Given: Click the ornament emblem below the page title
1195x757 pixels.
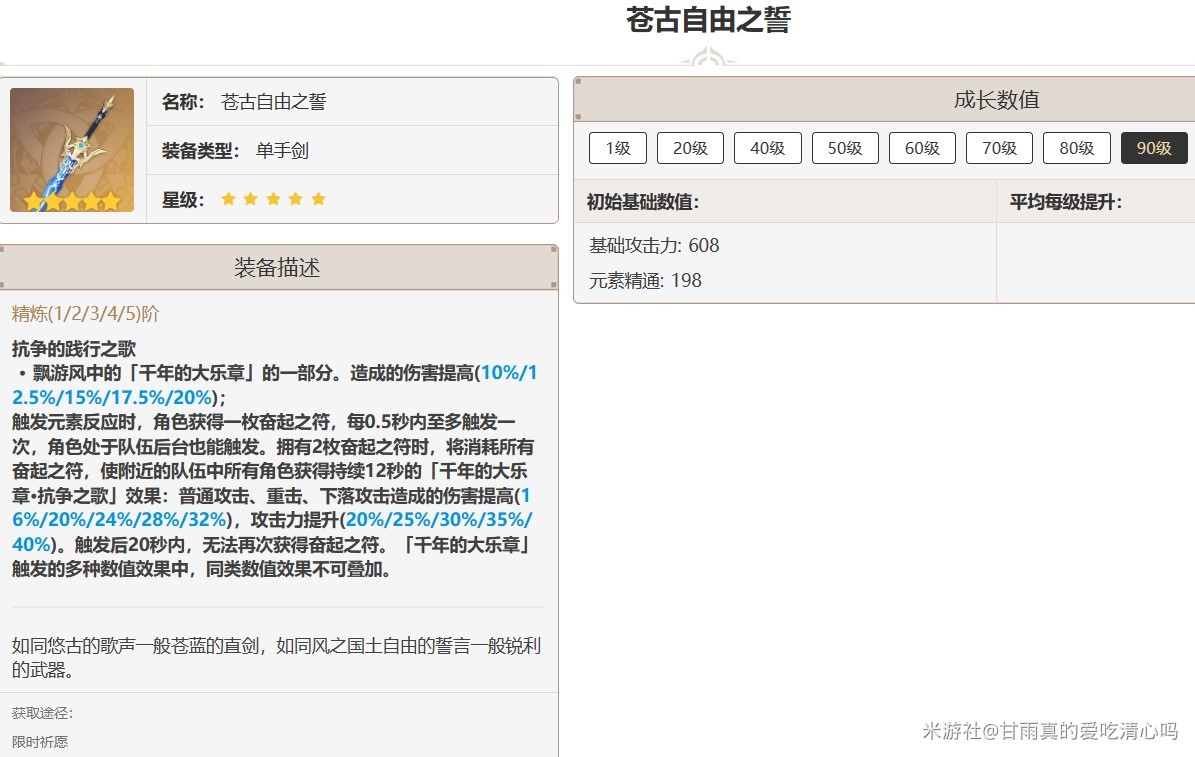Looking at the screenshot, I should pyautogui.click(x=708, y=59).
